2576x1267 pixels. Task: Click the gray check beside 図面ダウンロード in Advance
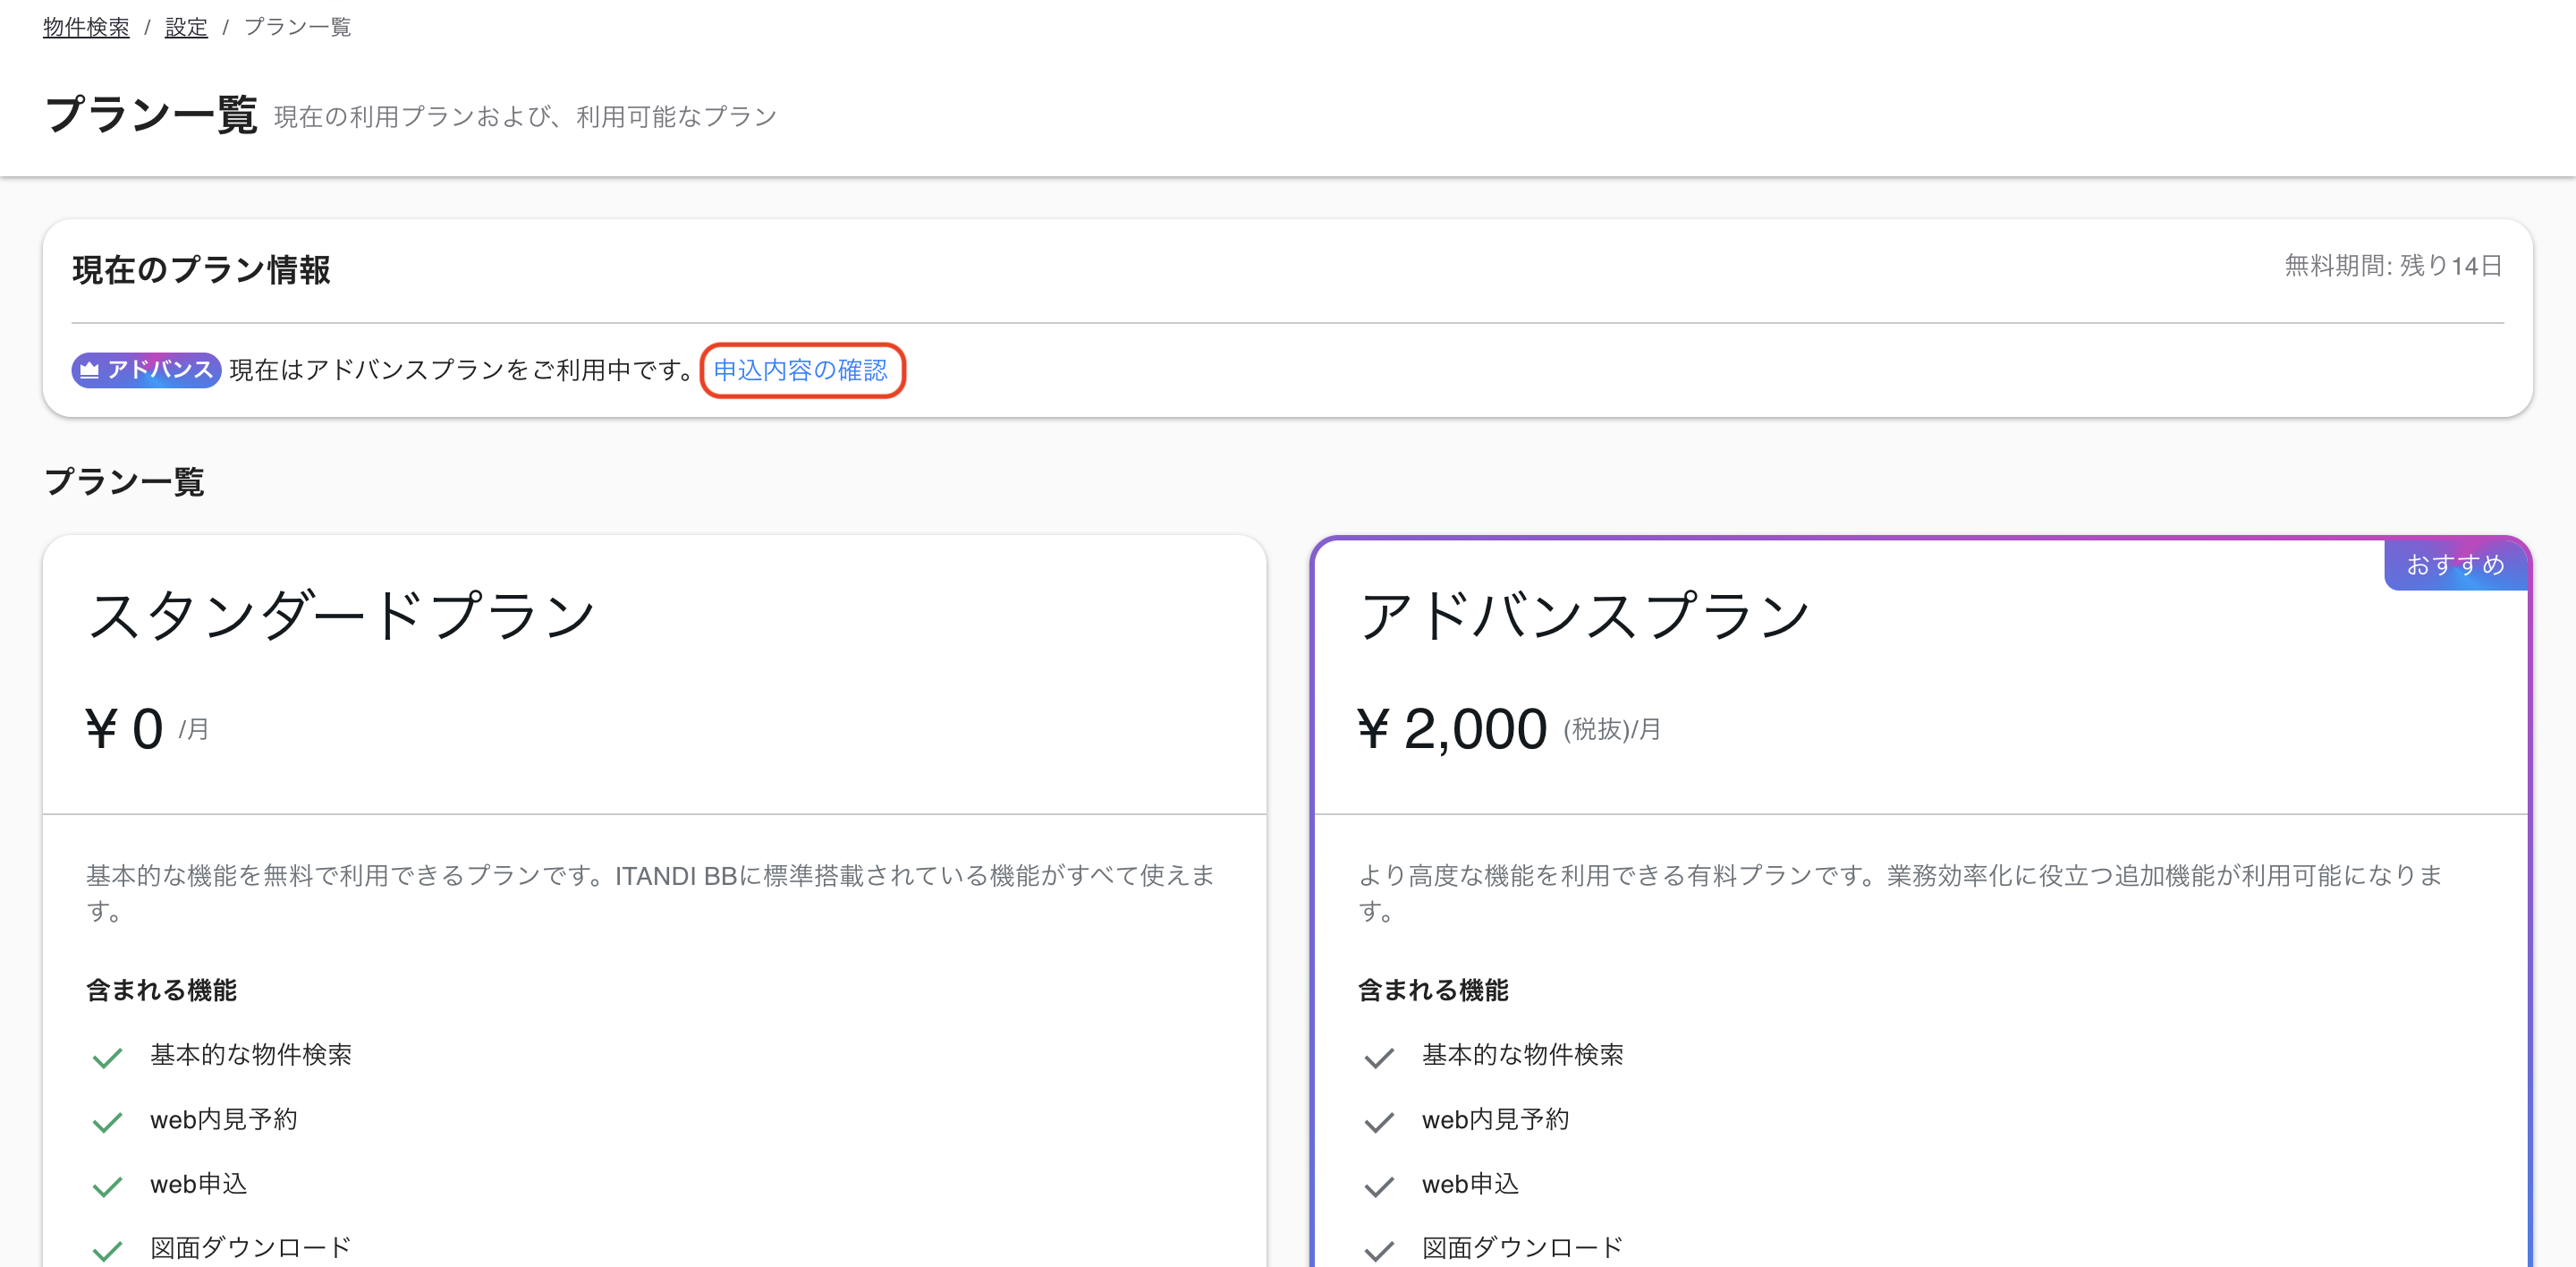(1379, 1250)
